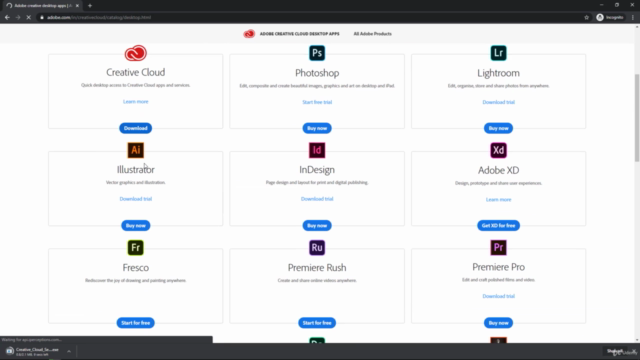Open Learn more link under Creative Cloud

point(136,102)
